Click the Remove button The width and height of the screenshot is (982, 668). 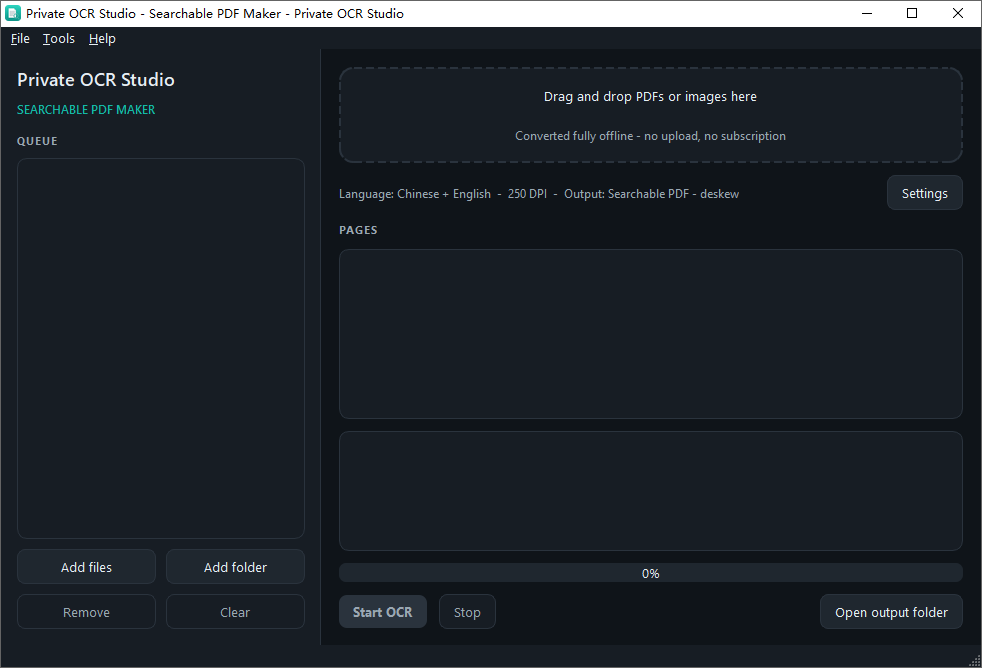[x=86, y=612]
